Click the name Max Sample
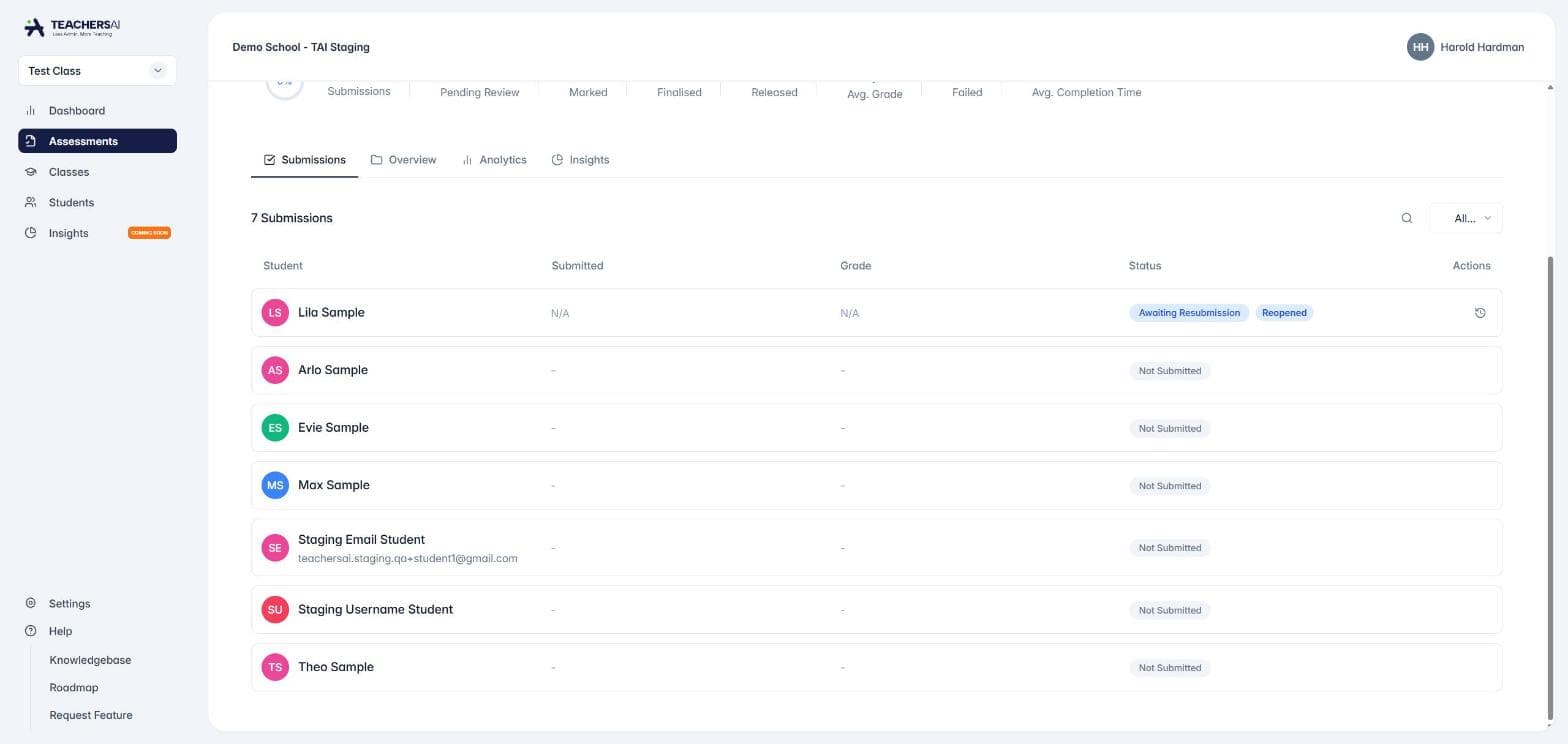Image resolution: width=1568 pixels, height=744 pixels. (x=334, y=485)
